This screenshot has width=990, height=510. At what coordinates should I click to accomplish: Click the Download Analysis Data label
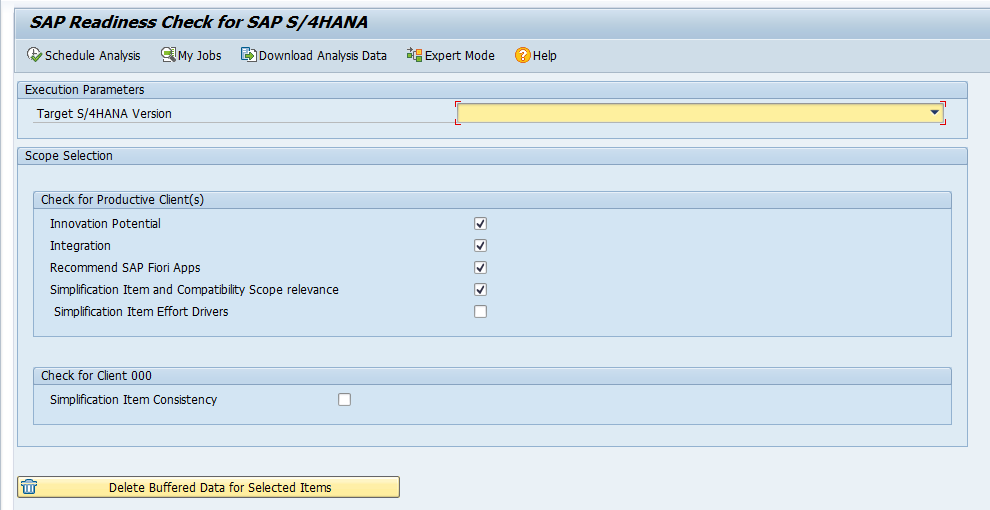point(323,56)
